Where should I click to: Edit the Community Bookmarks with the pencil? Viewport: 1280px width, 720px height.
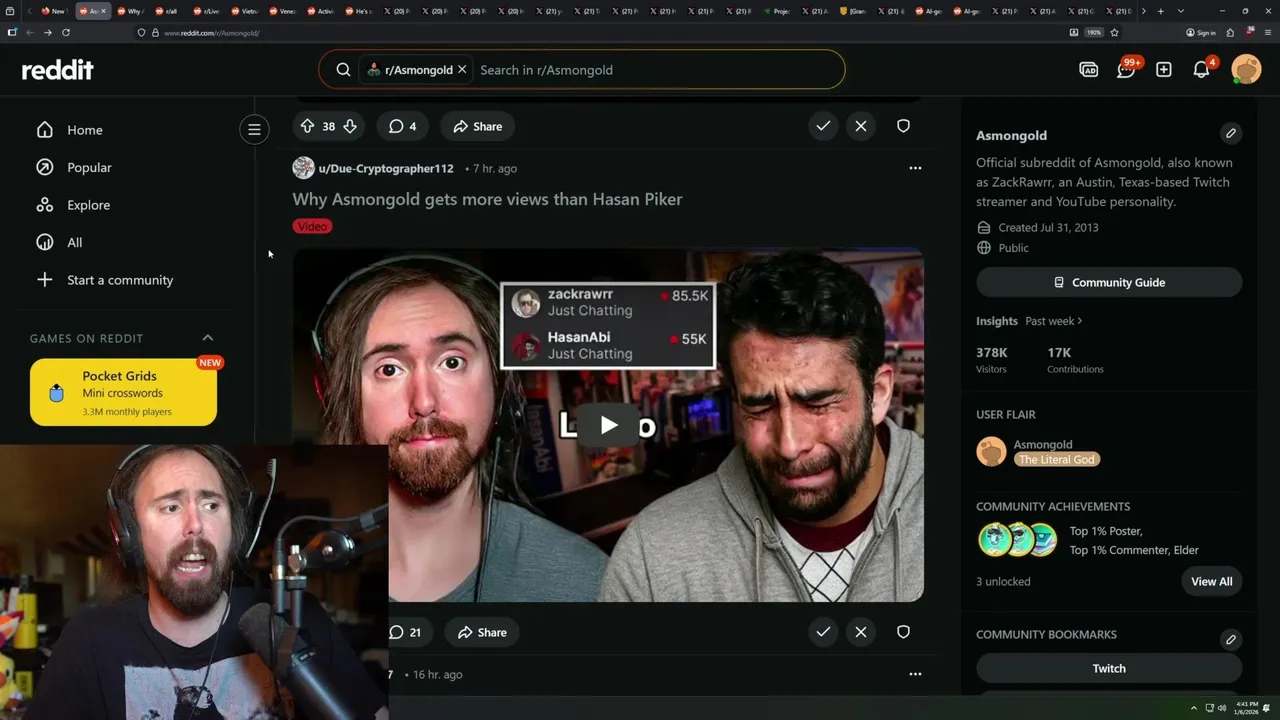[x=1231, y=639]
